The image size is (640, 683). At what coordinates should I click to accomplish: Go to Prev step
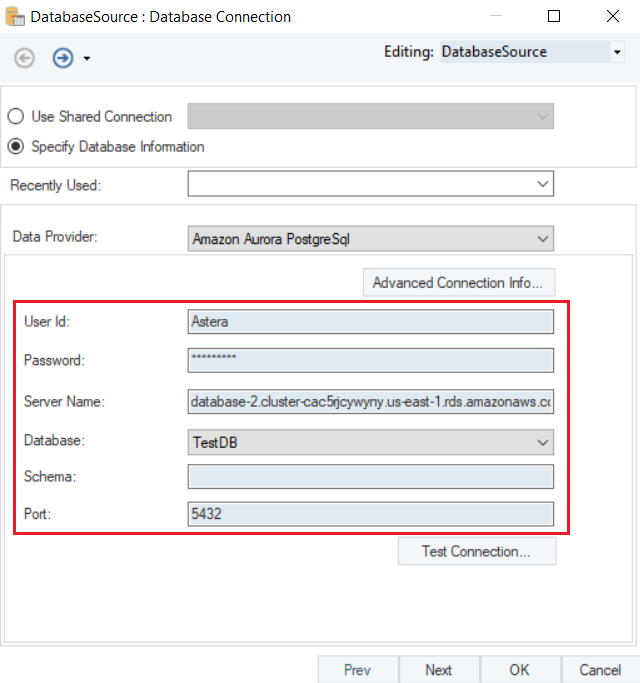point(357,670)
